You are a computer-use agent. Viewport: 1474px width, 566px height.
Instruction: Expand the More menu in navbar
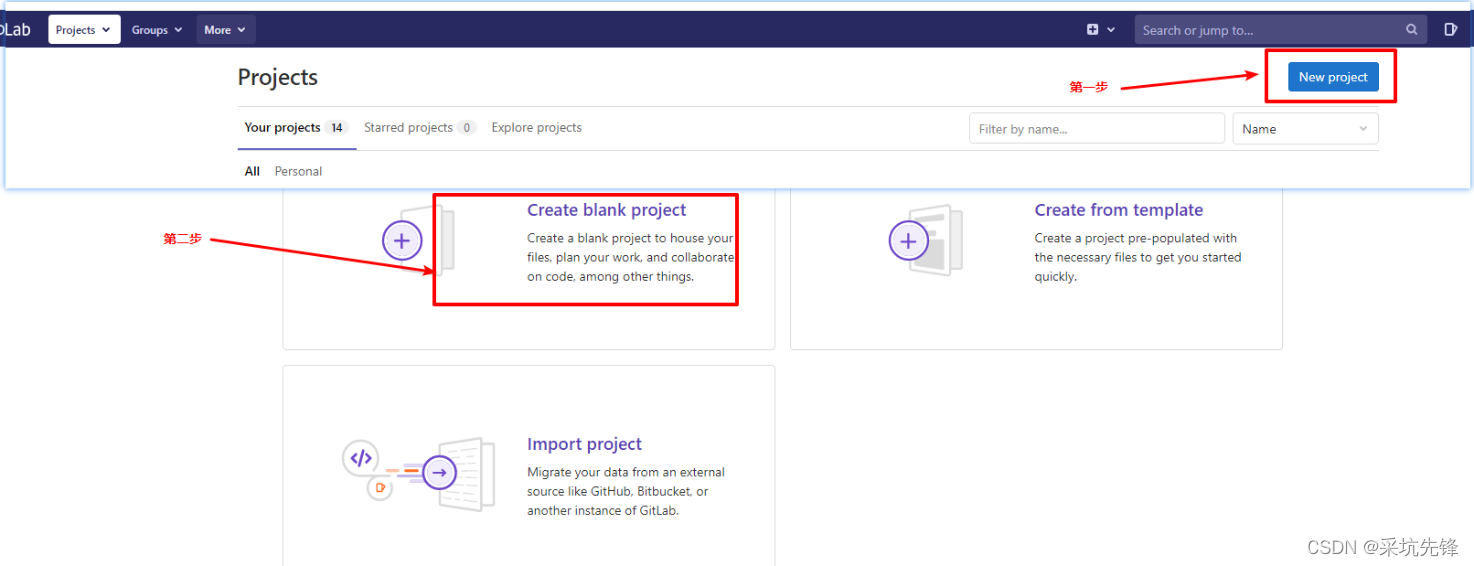tap(226, 30)
